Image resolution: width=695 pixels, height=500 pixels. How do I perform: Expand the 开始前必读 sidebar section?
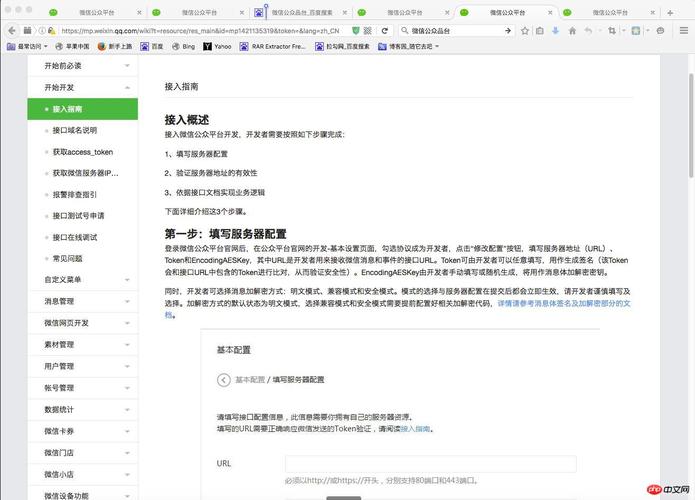click(83, 66)
